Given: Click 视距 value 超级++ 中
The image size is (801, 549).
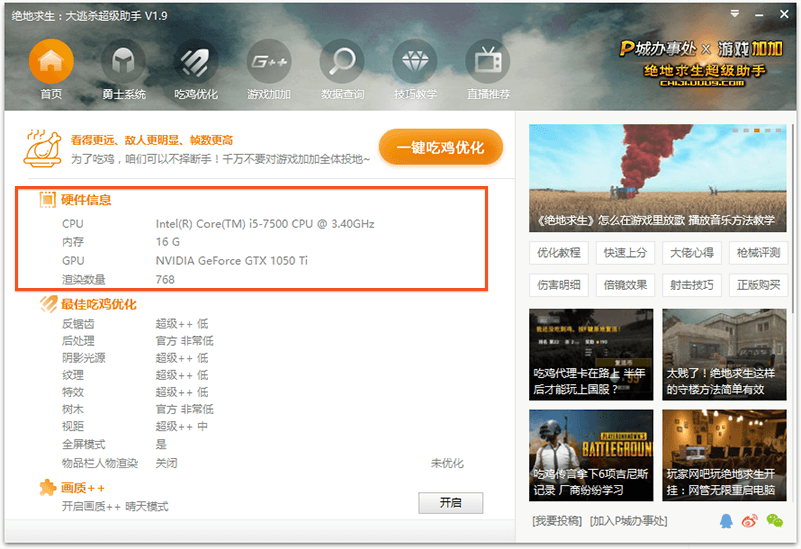Looking at the screenshot, I should tap(182, 426).
